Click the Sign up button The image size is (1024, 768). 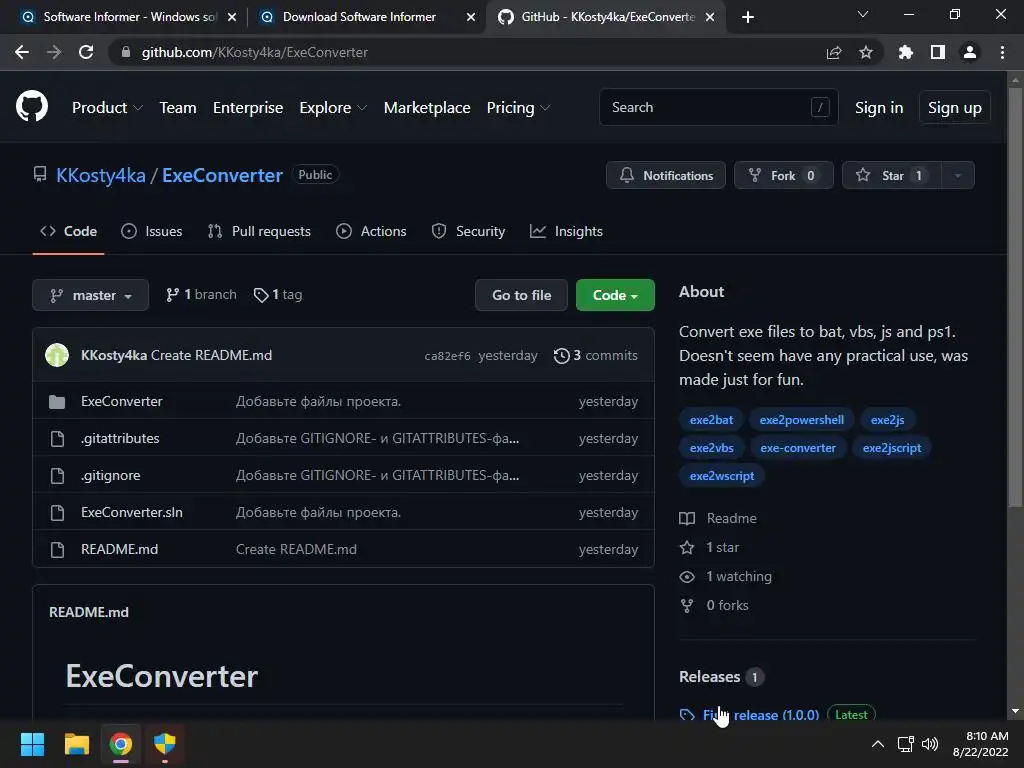(954, 107)
